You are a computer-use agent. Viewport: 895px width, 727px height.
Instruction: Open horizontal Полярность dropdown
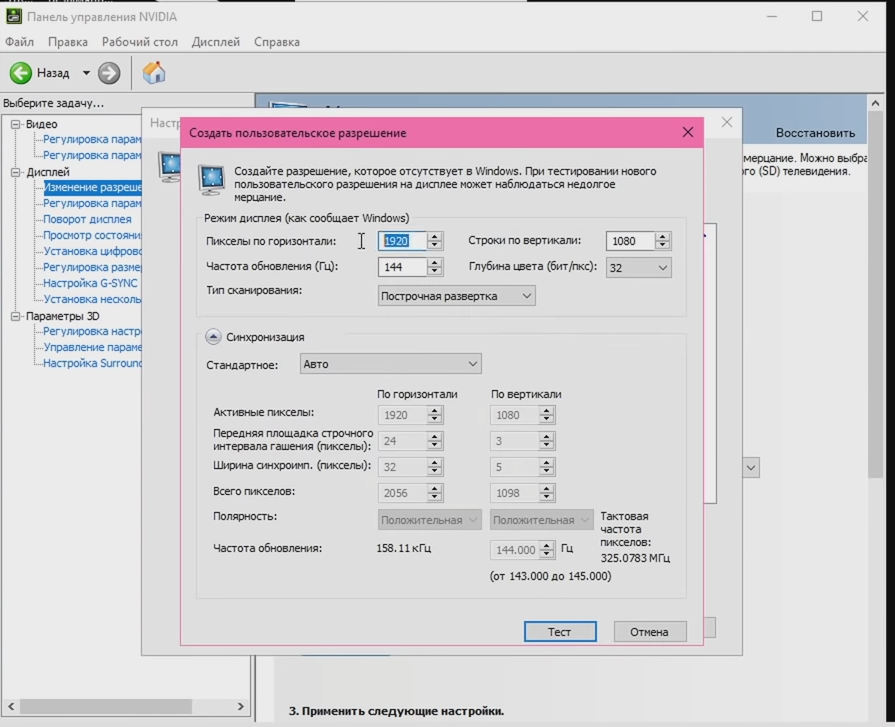pyautogui.click(x=429, y=520)
